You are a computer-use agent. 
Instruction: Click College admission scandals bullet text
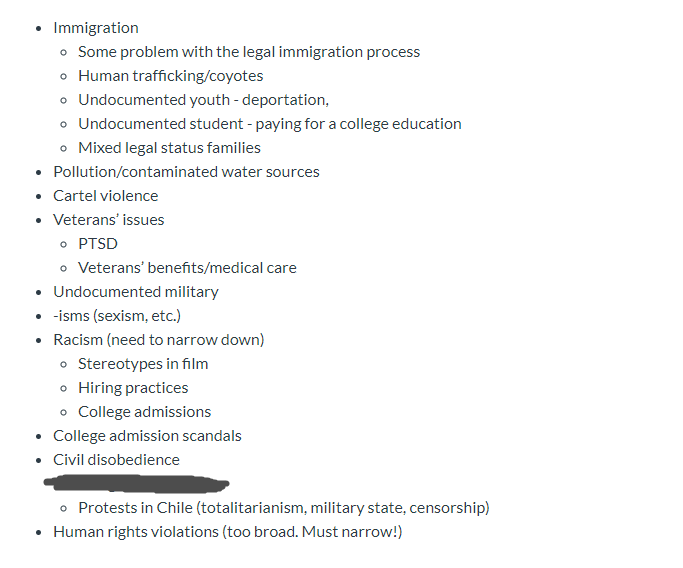pyautogui.click(x=147, y=436)
